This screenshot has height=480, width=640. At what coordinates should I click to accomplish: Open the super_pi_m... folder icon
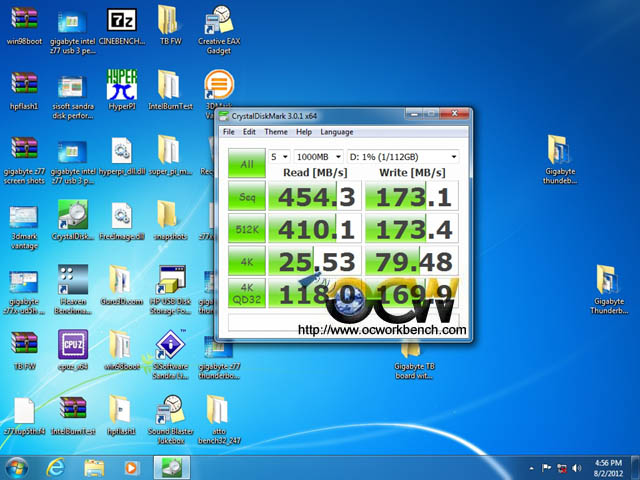point(169,149)
